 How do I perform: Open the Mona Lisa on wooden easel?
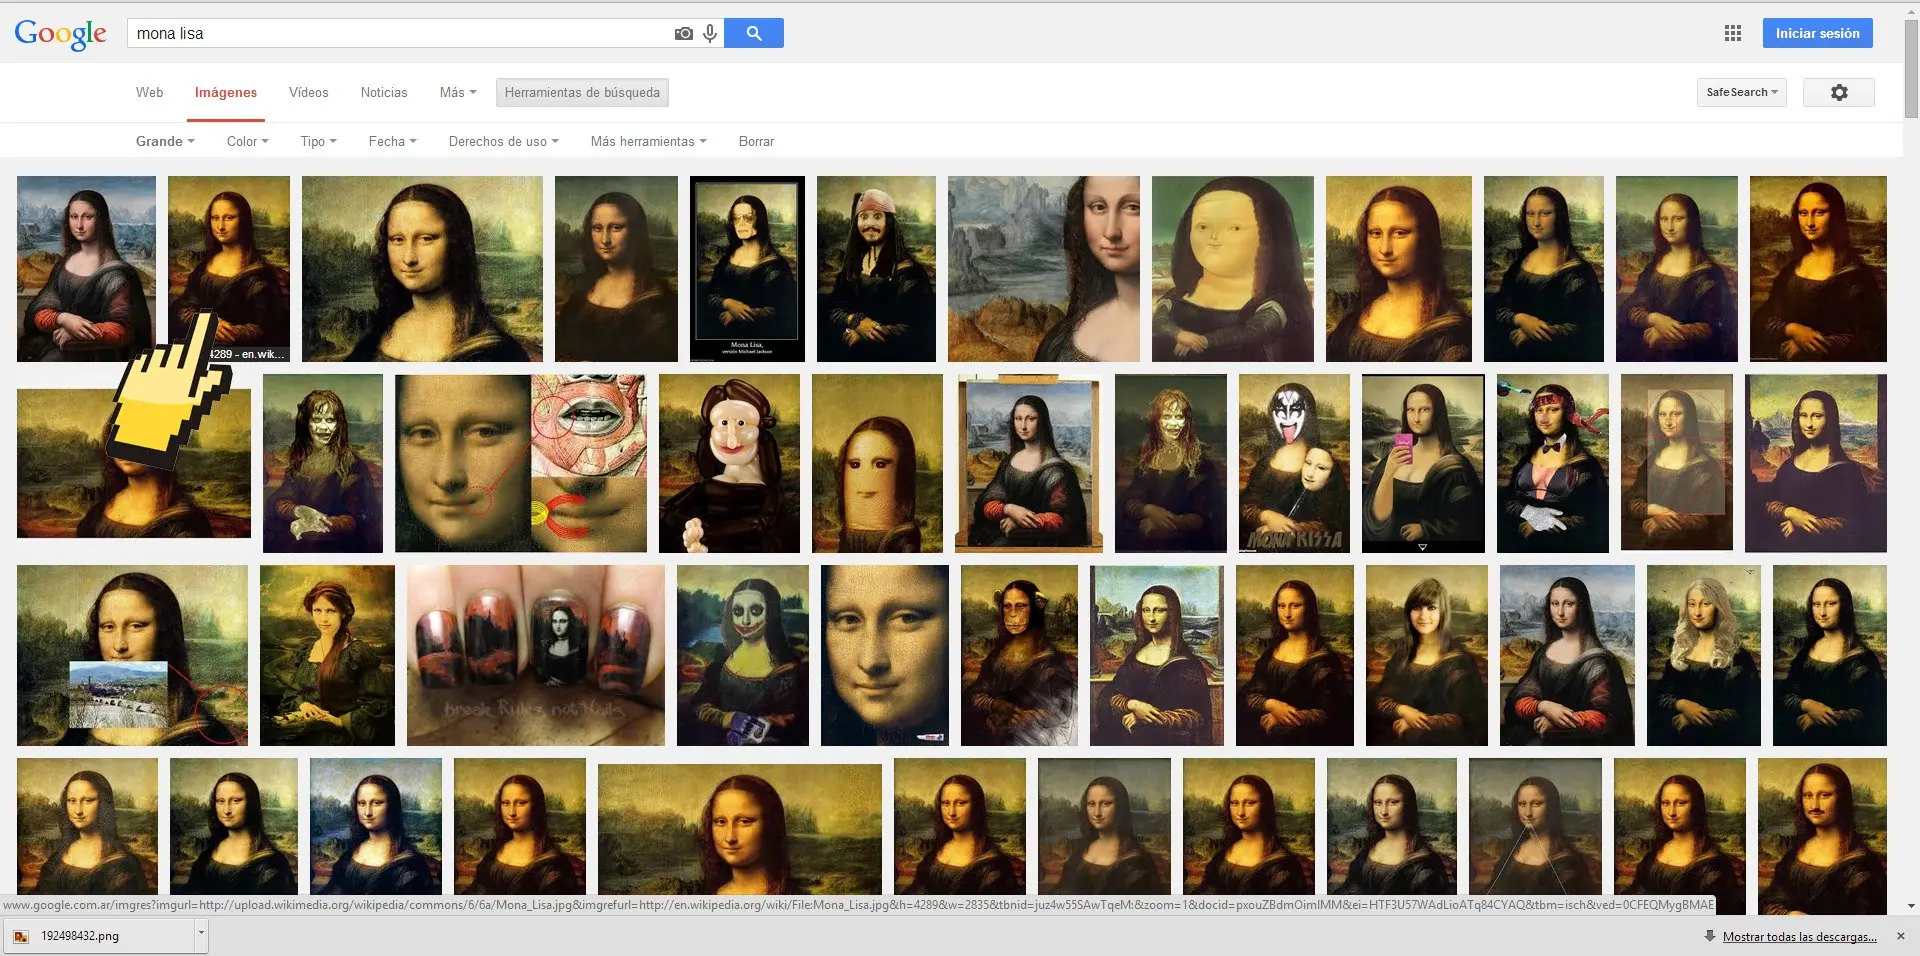point(1029,463)
